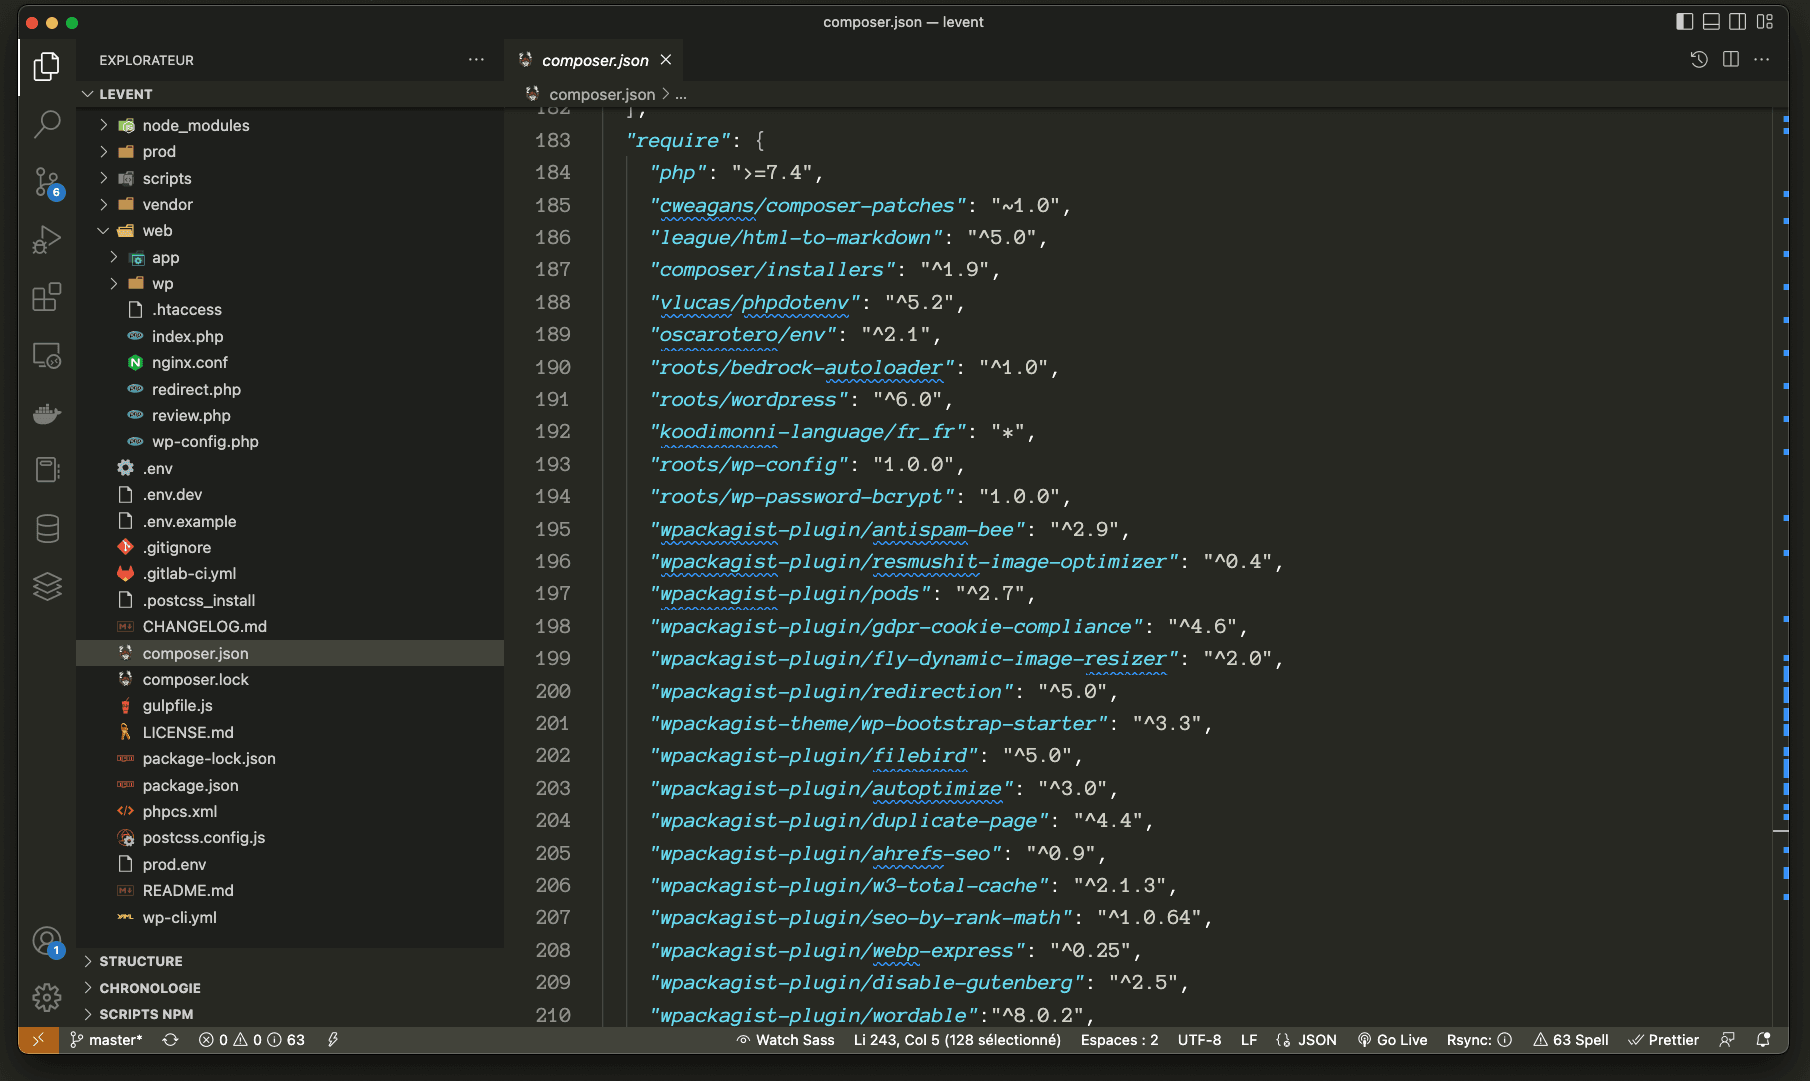Screen dimensions: 1810x1081
Task: Click the feedback person icon in status bar
Action: (1727, 1040)
